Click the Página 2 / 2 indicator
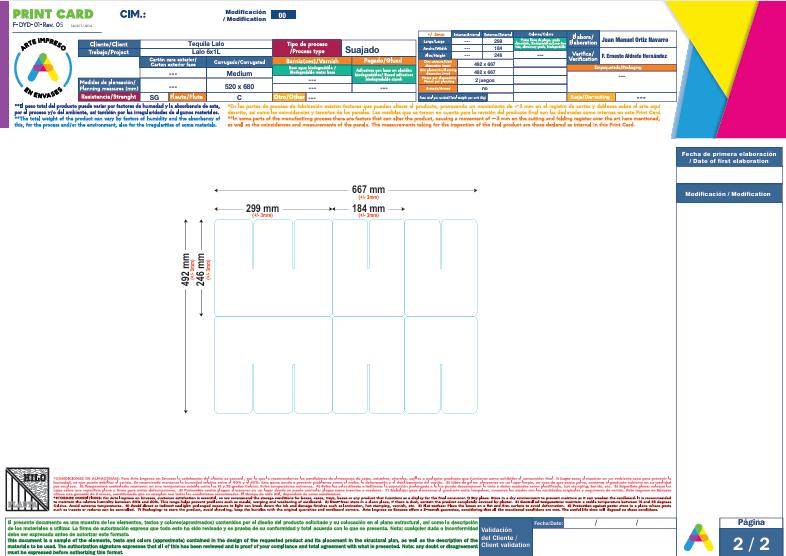 point(751,537)
